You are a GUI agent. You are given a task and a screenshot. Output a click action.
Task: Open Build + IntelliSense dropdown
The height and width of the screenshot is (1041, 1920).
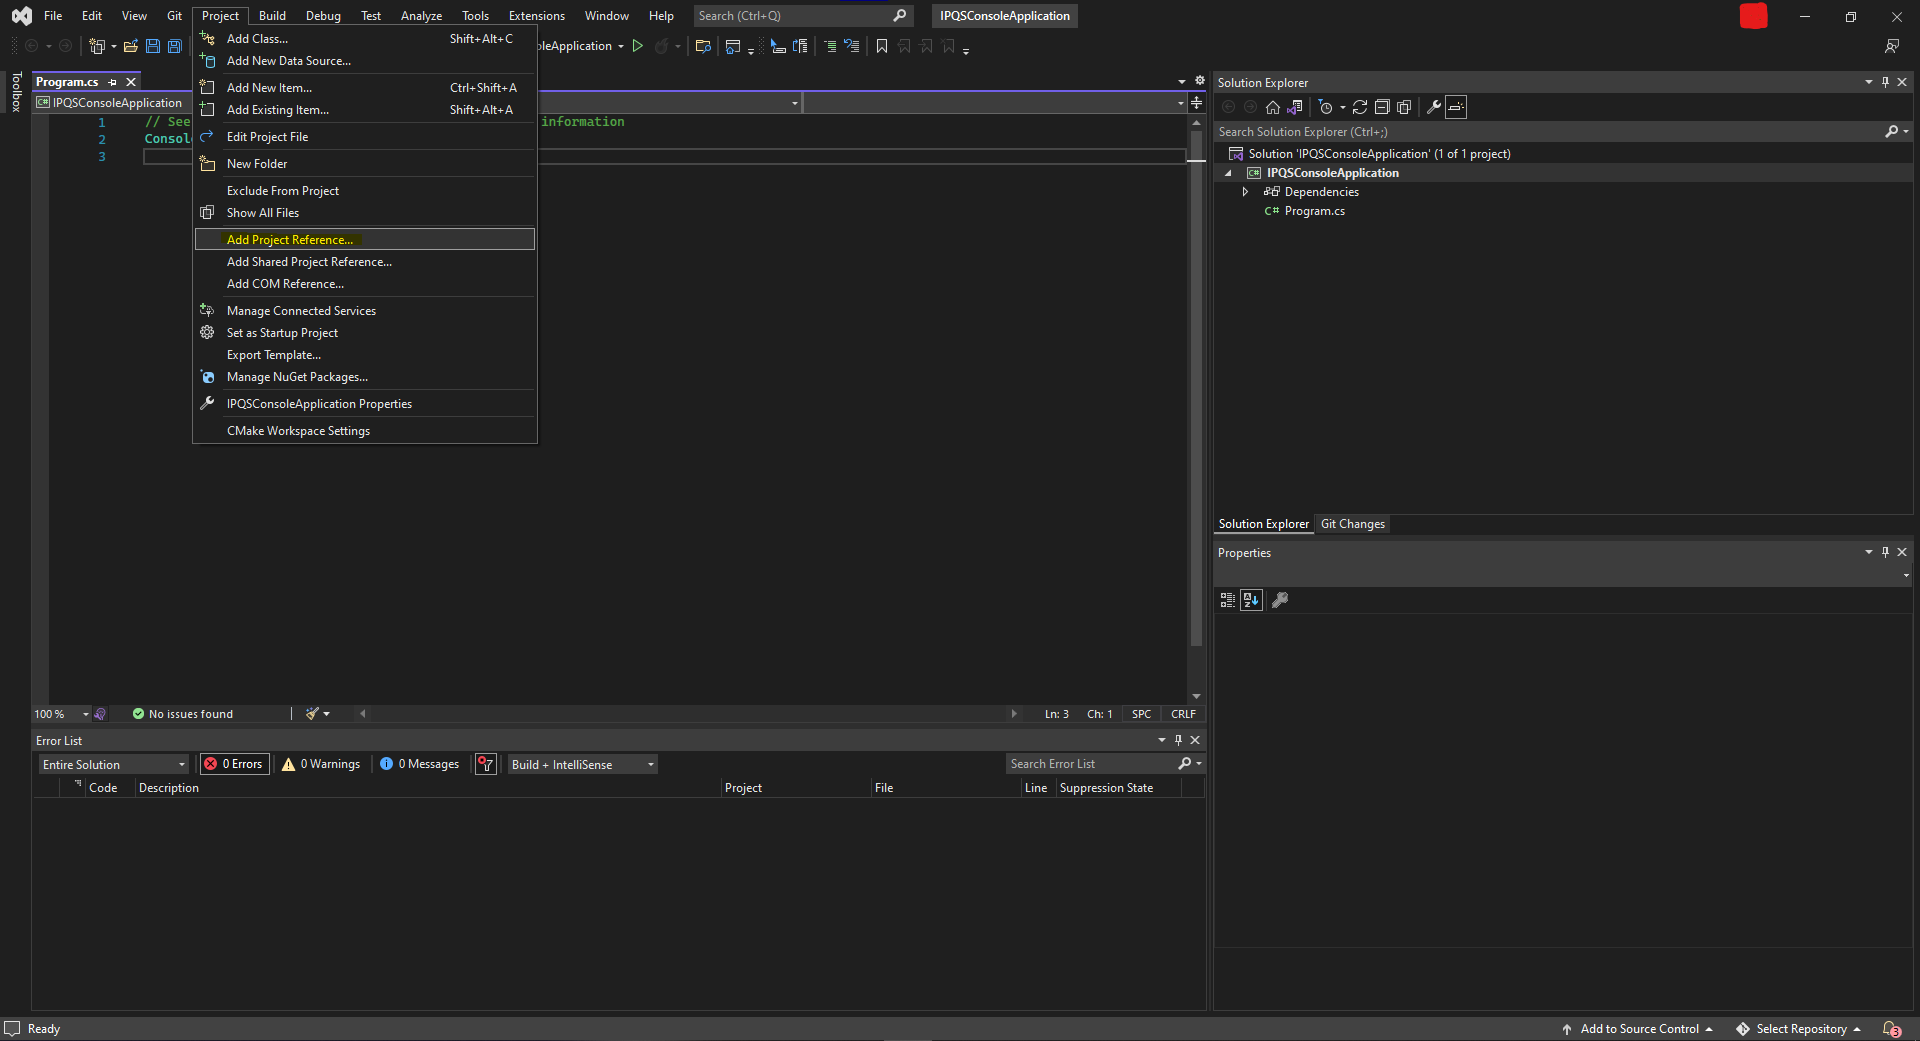click(583, 764)
